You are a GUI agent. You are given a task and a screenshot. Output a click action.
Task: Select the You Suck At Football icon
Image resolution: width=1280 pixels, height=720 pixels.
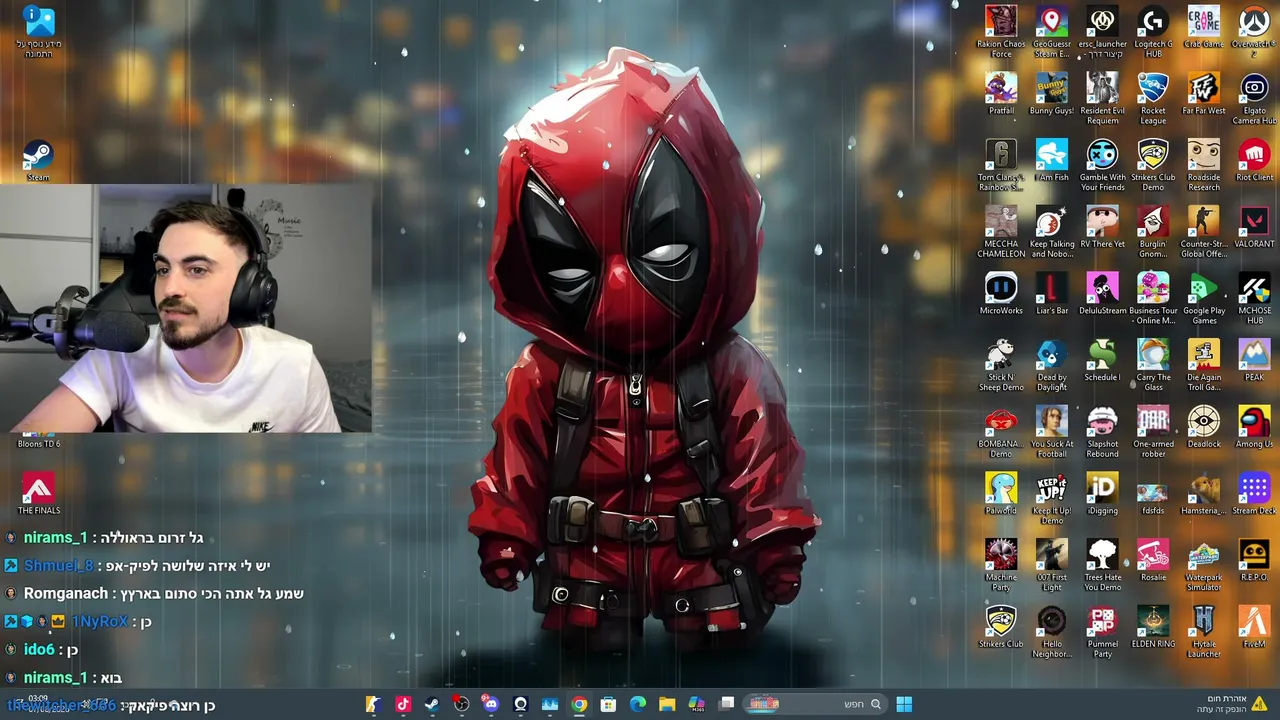(1051, 432)
